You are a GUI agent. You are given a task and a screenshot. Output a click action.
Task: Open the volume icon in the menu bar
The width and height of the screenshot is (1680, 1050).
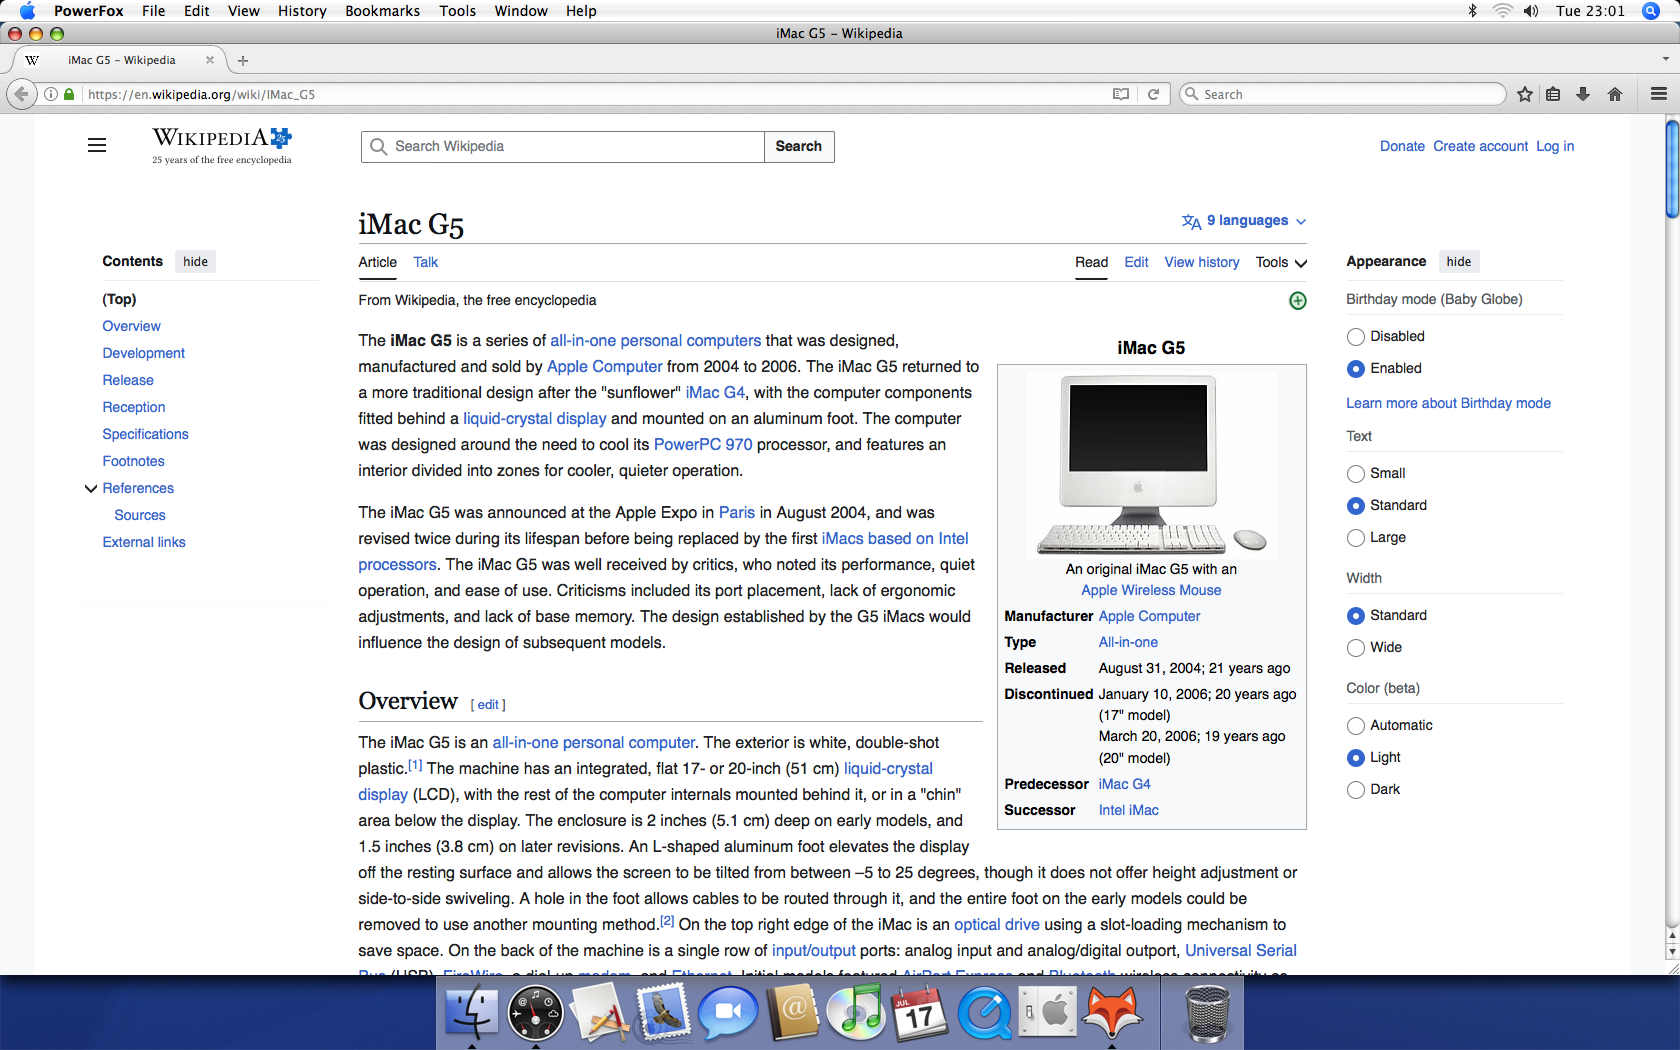[1531, 11]
